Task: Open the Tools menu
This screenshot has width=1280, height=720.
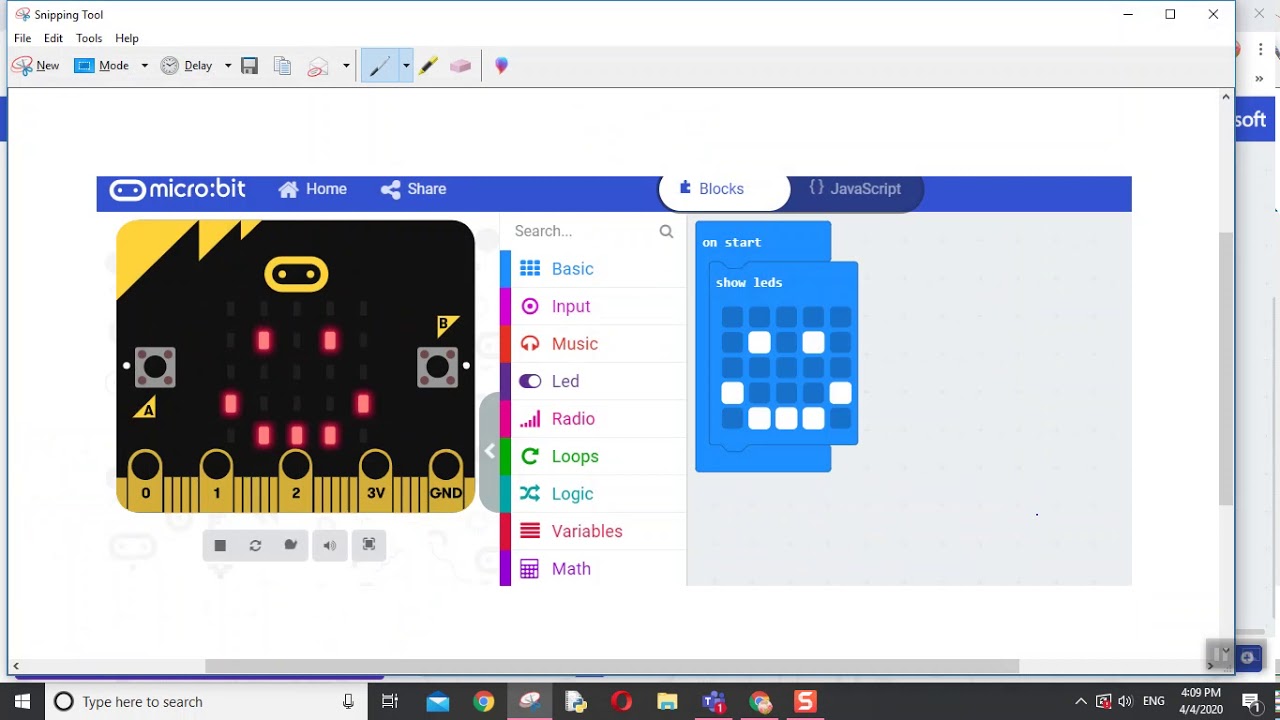Action: pyautogui.click(x=89, y=38)
